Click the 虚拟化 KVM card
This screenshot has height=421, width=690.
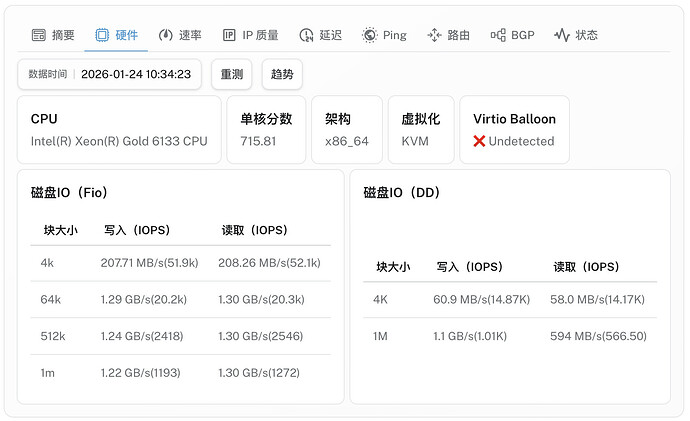pos(421,130)
